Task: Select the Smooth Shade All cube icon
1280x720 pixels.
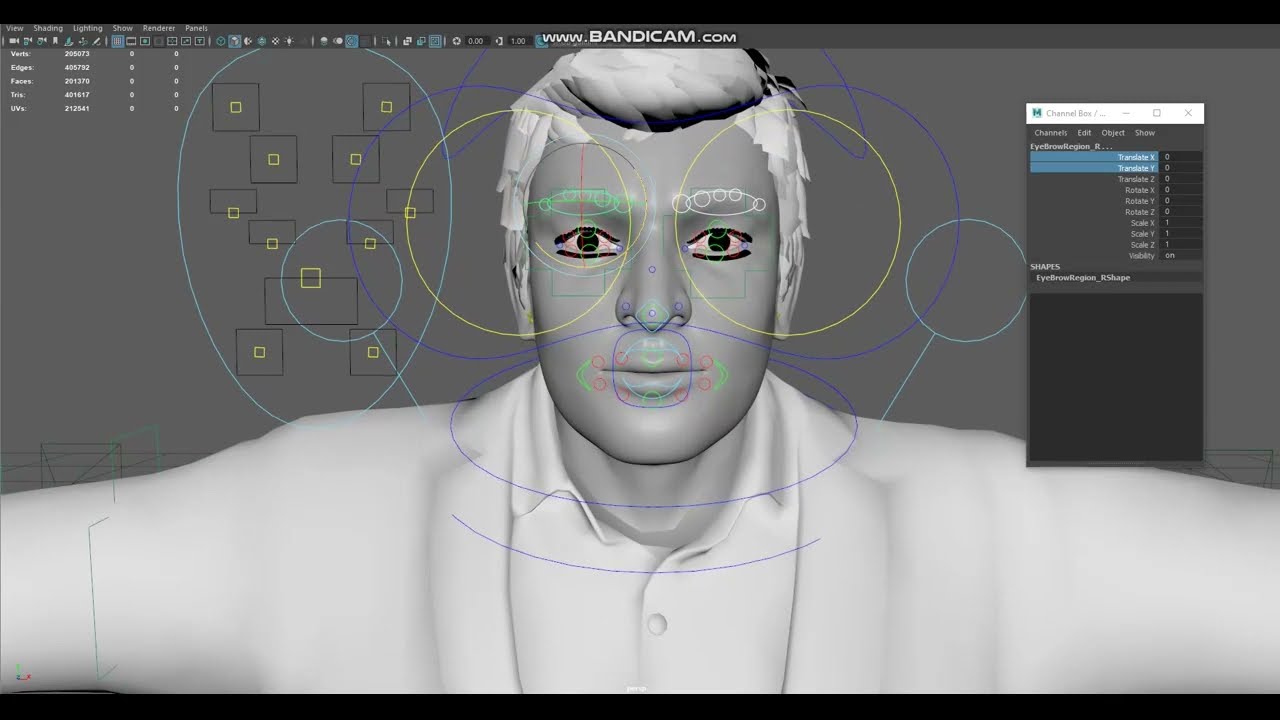Action: [x=234, y=41]
